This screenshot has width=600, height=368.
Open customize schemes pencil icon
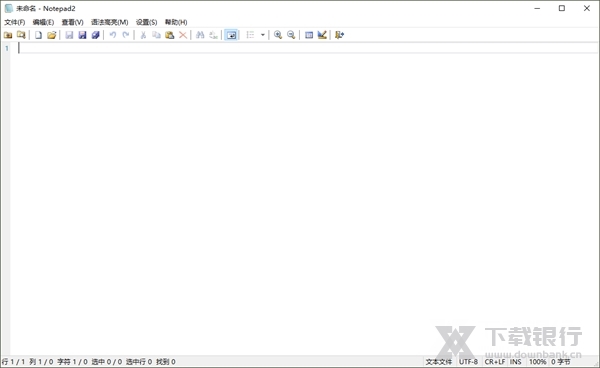[x=322, y=35]
